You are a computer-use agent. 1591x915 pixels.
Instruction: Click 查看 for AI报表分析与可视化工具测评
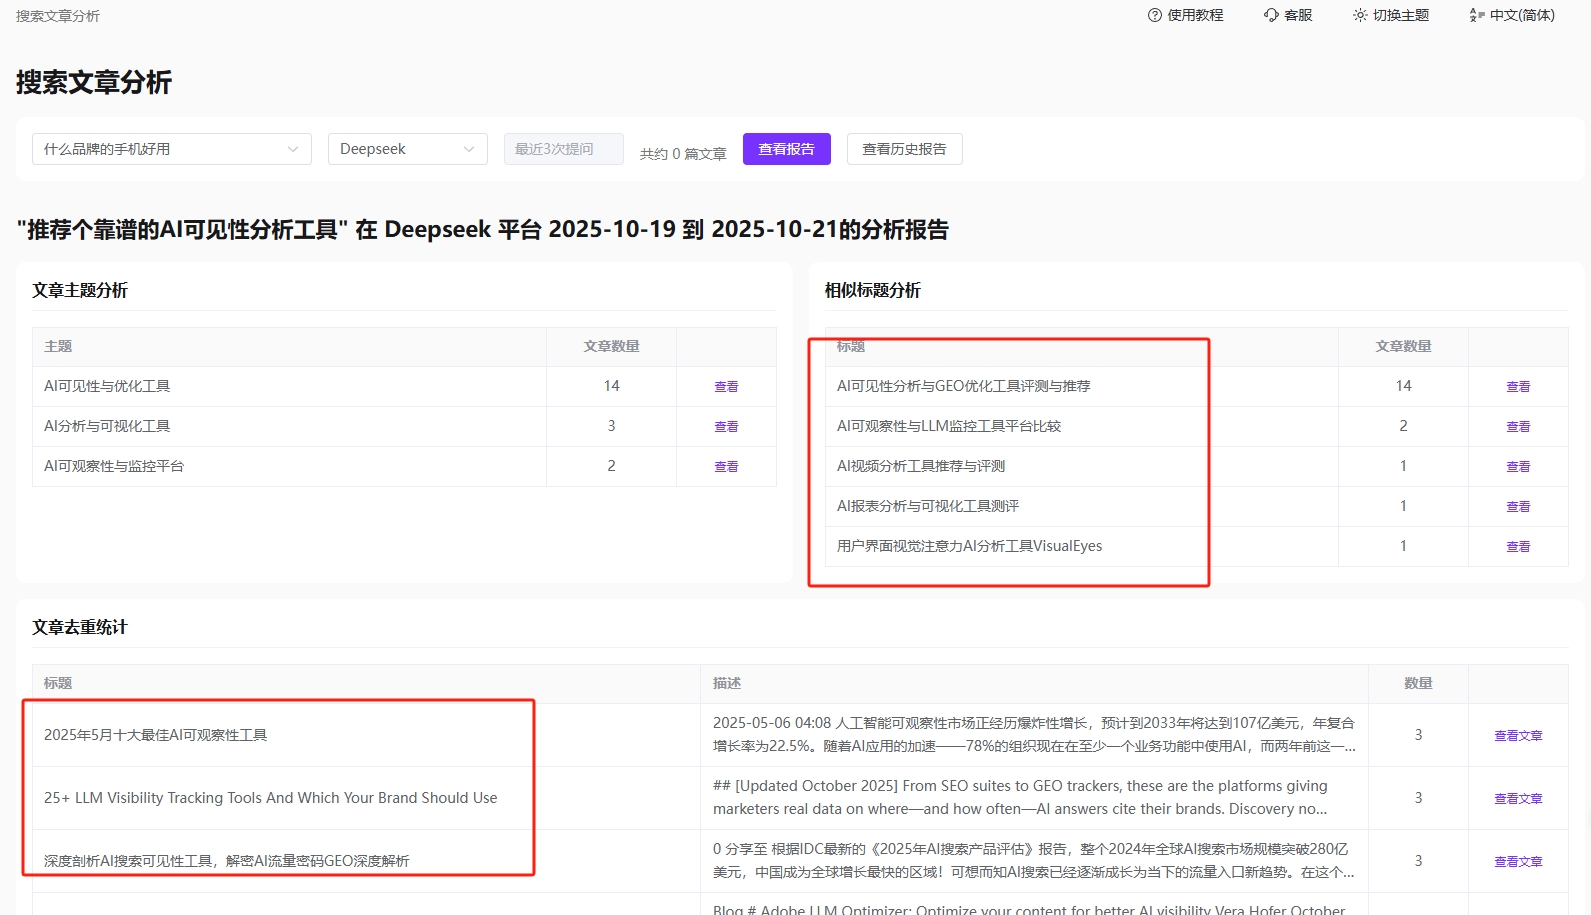pyautogui.click(x=1518, y=506)
